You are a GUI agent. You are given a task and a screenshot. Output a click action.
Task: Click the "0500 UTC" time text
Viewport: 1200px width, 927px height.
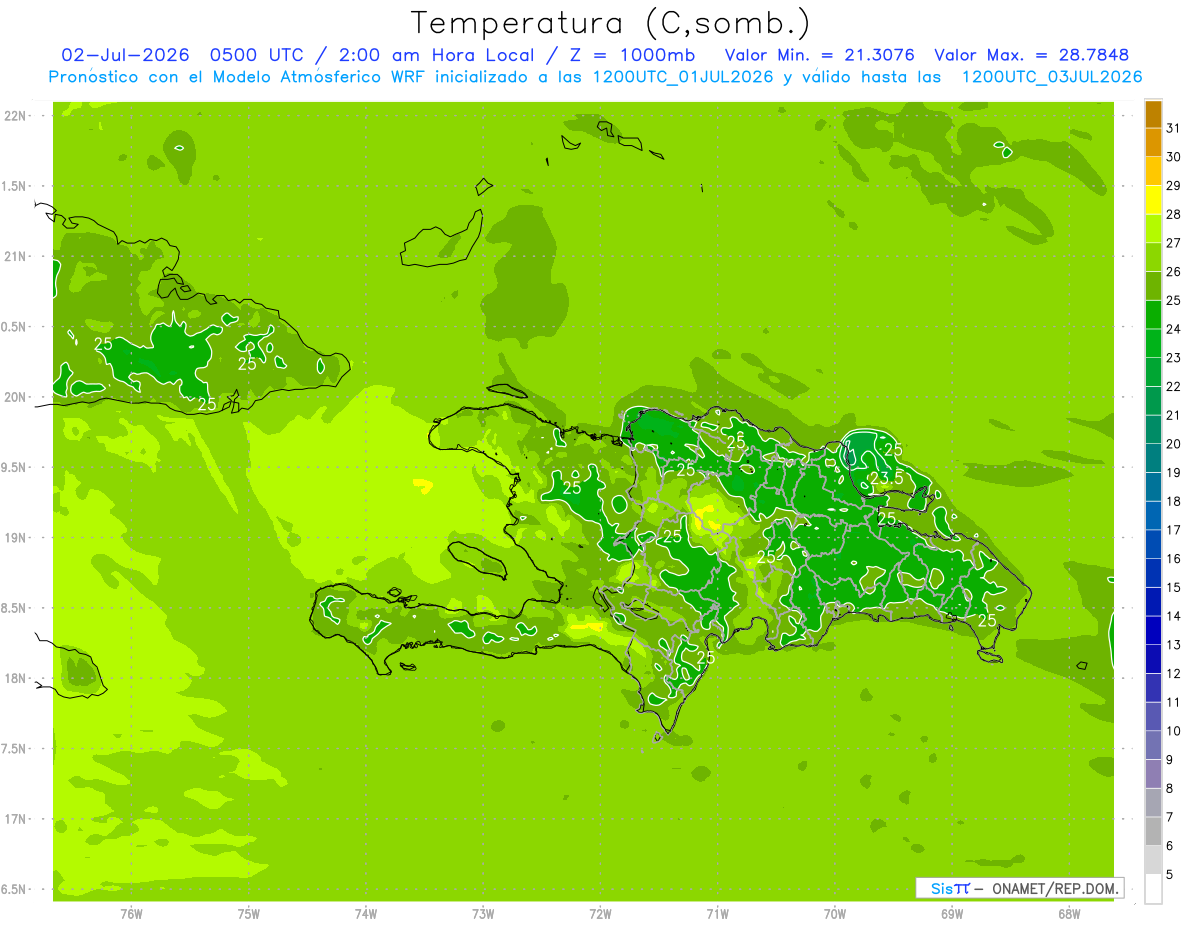click(x=255, y=55)
